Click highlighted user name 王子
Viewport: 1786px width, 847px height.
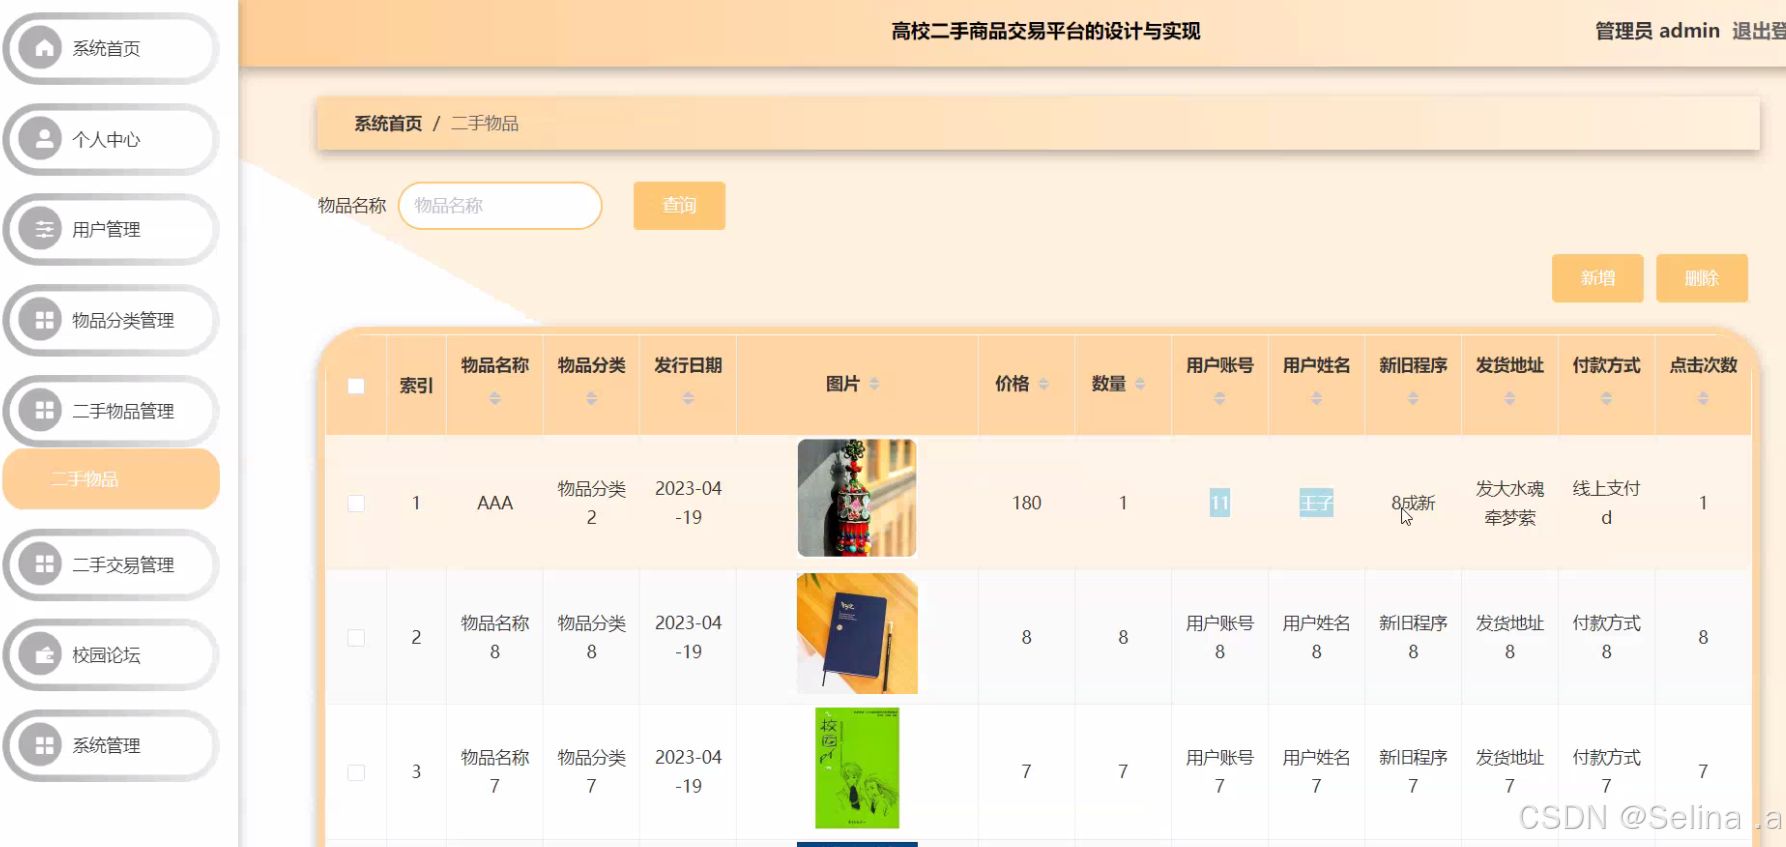tap(1317, 503)
